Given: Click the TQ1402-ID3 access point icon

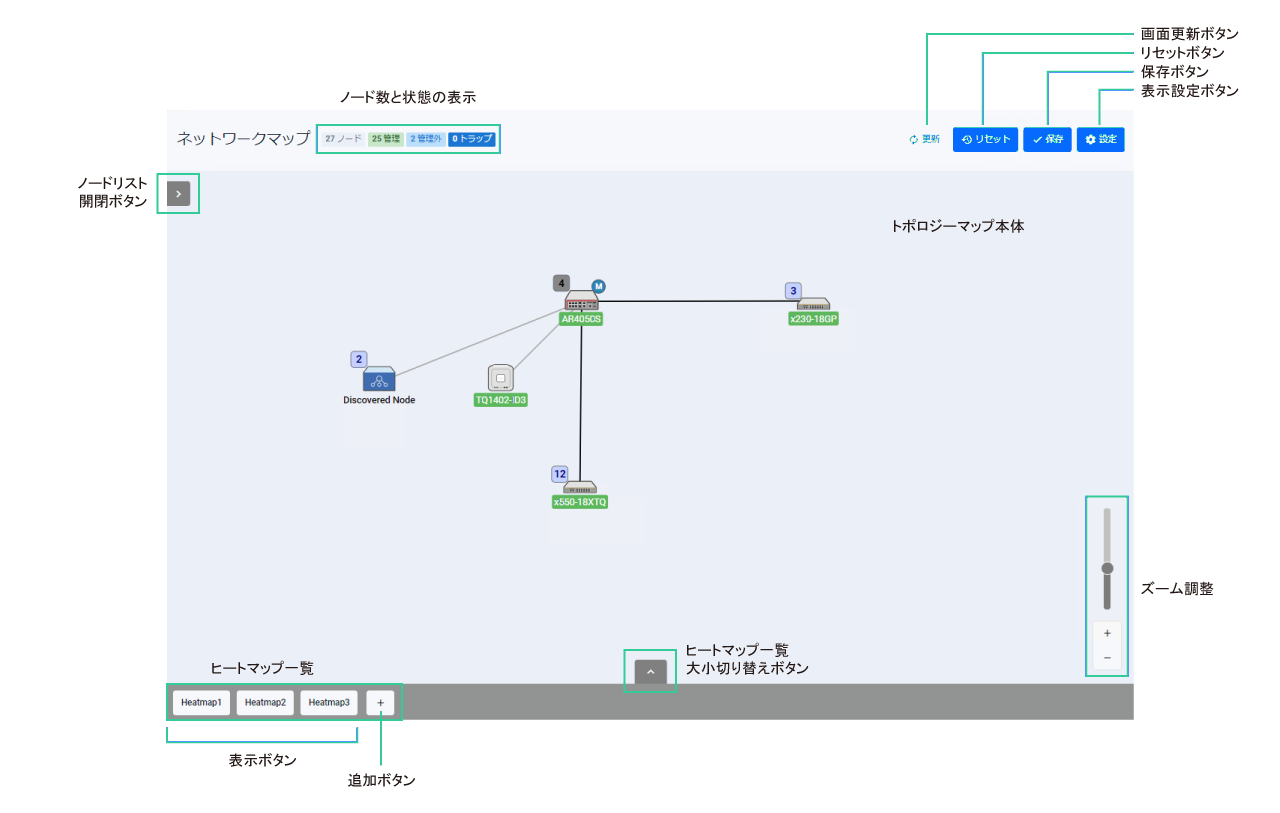Looking at the screenshot, I should pos(500,379).
